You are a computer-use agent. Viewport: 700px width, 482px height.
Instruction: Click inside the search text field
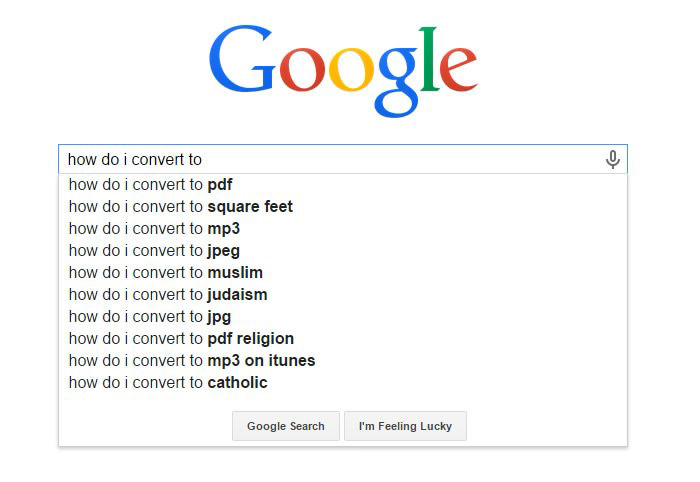[343, 159]
